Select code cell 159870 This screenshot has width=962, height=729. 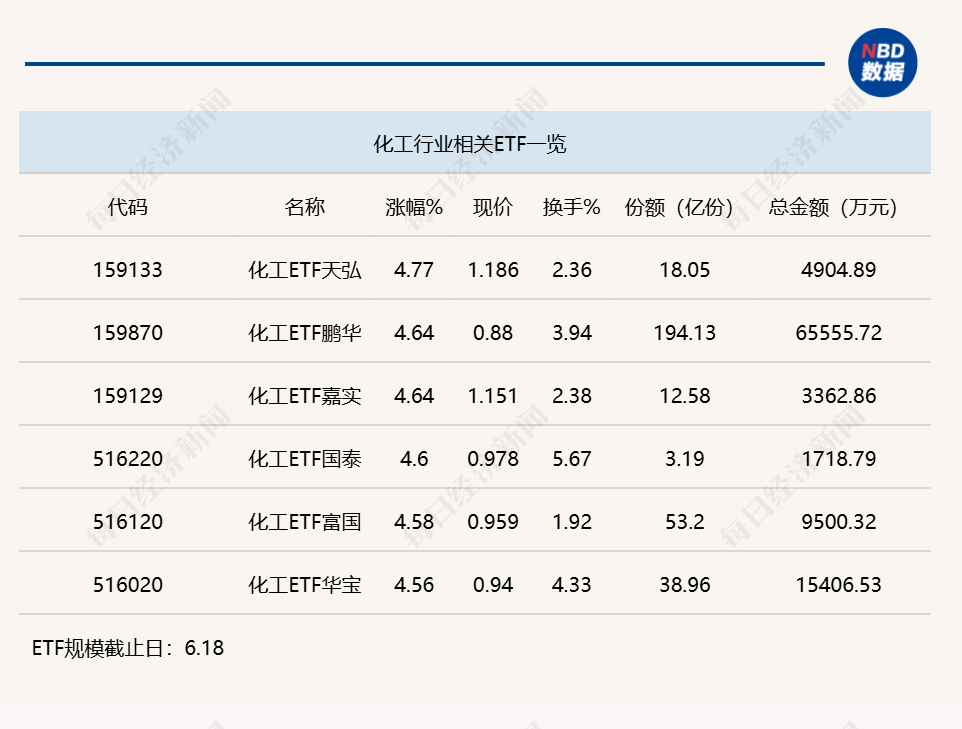point(128,333)
